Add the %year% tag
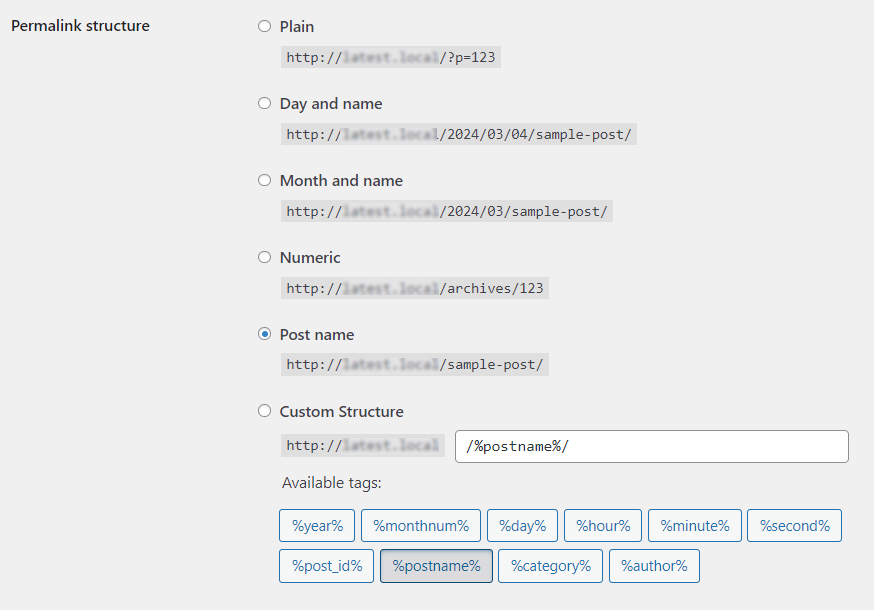This screenshot has width=874, height=610. tap(317, 525)
